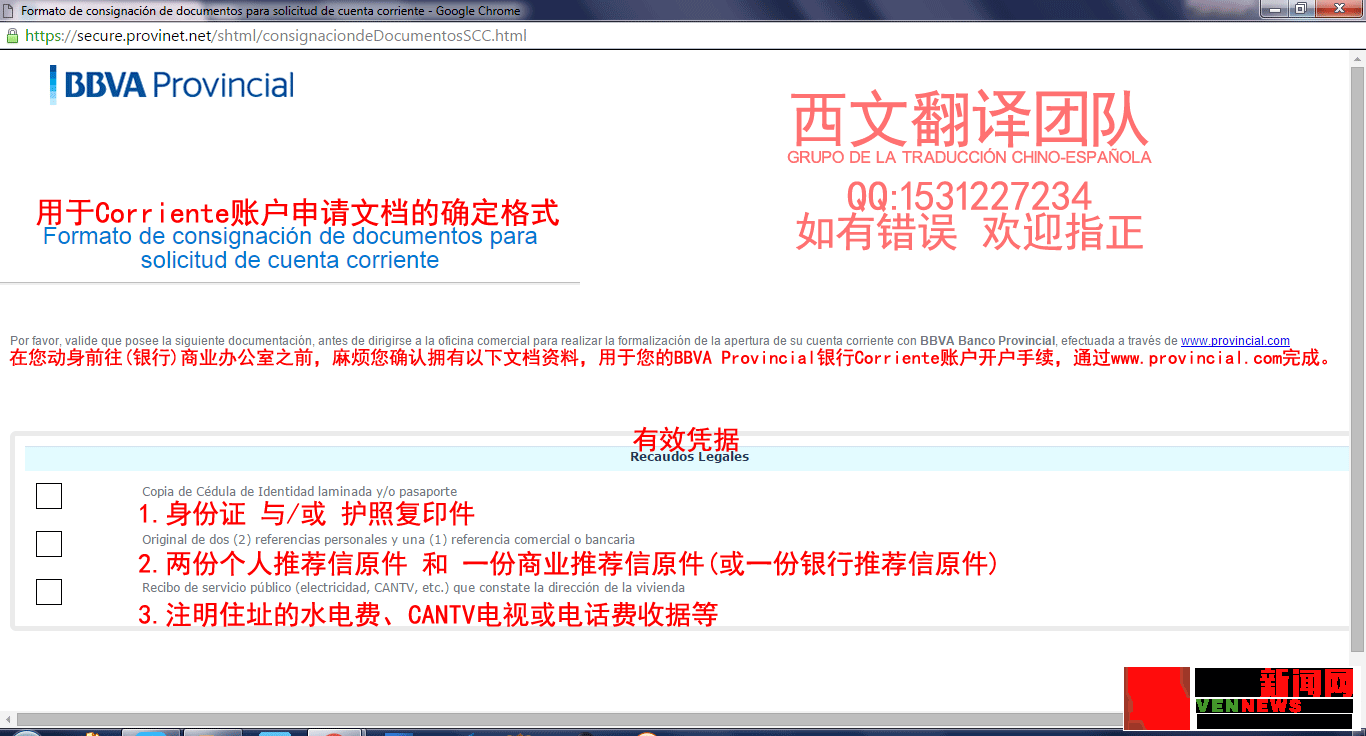Close the Chrome window

pyautogui.click(x=1337, y=9)
